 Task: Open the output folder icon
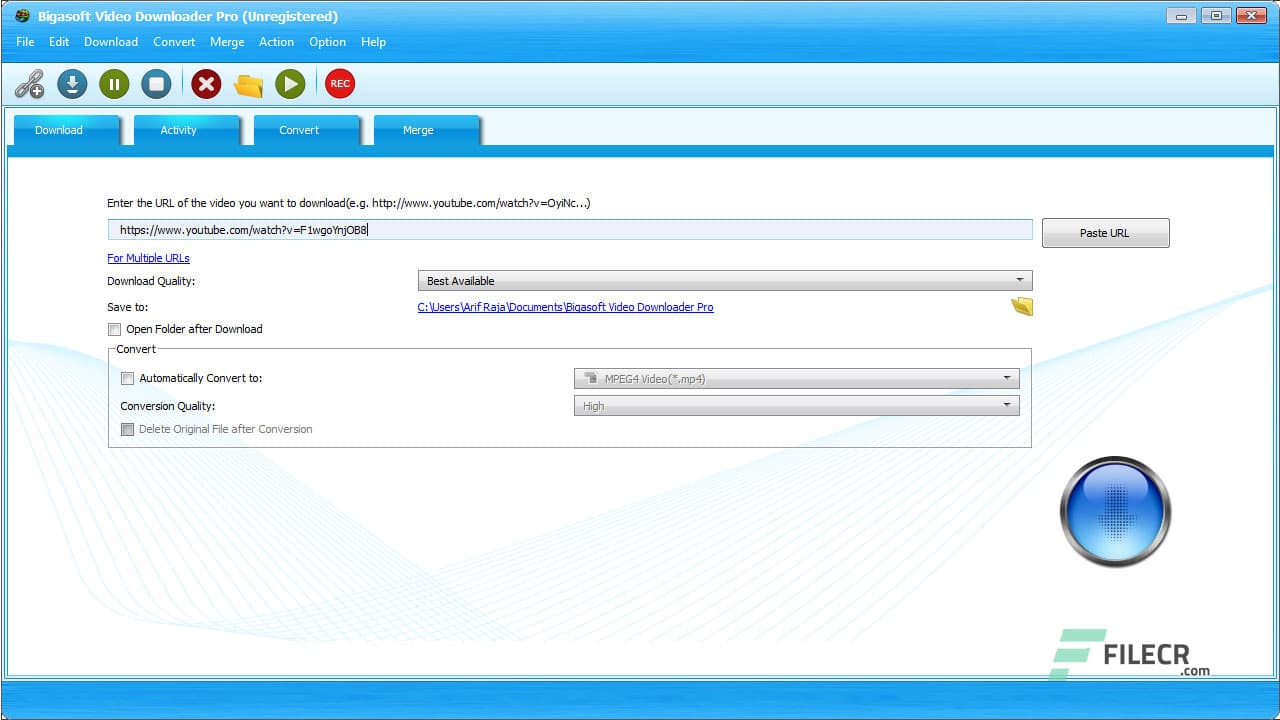tap(248, 84)
